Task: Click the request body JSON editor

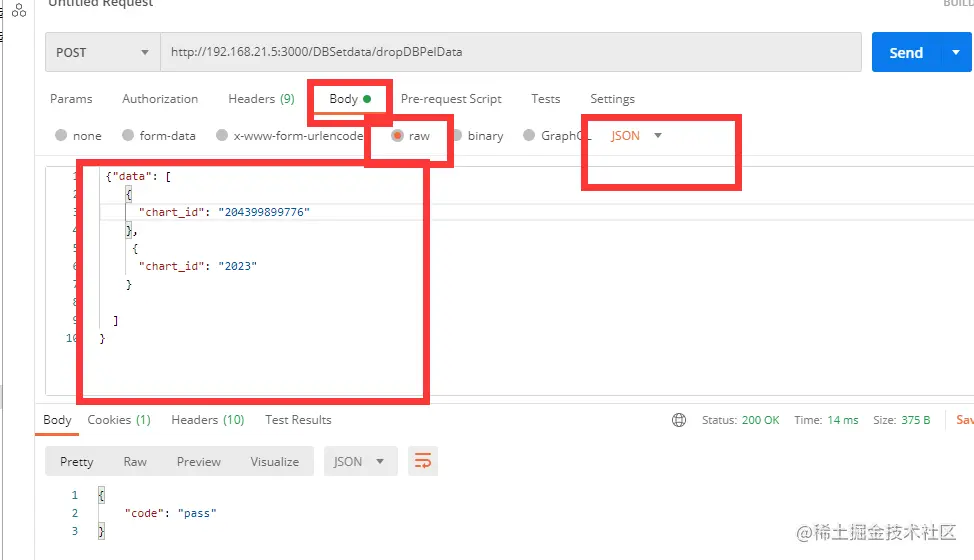Action: point(509,281)
